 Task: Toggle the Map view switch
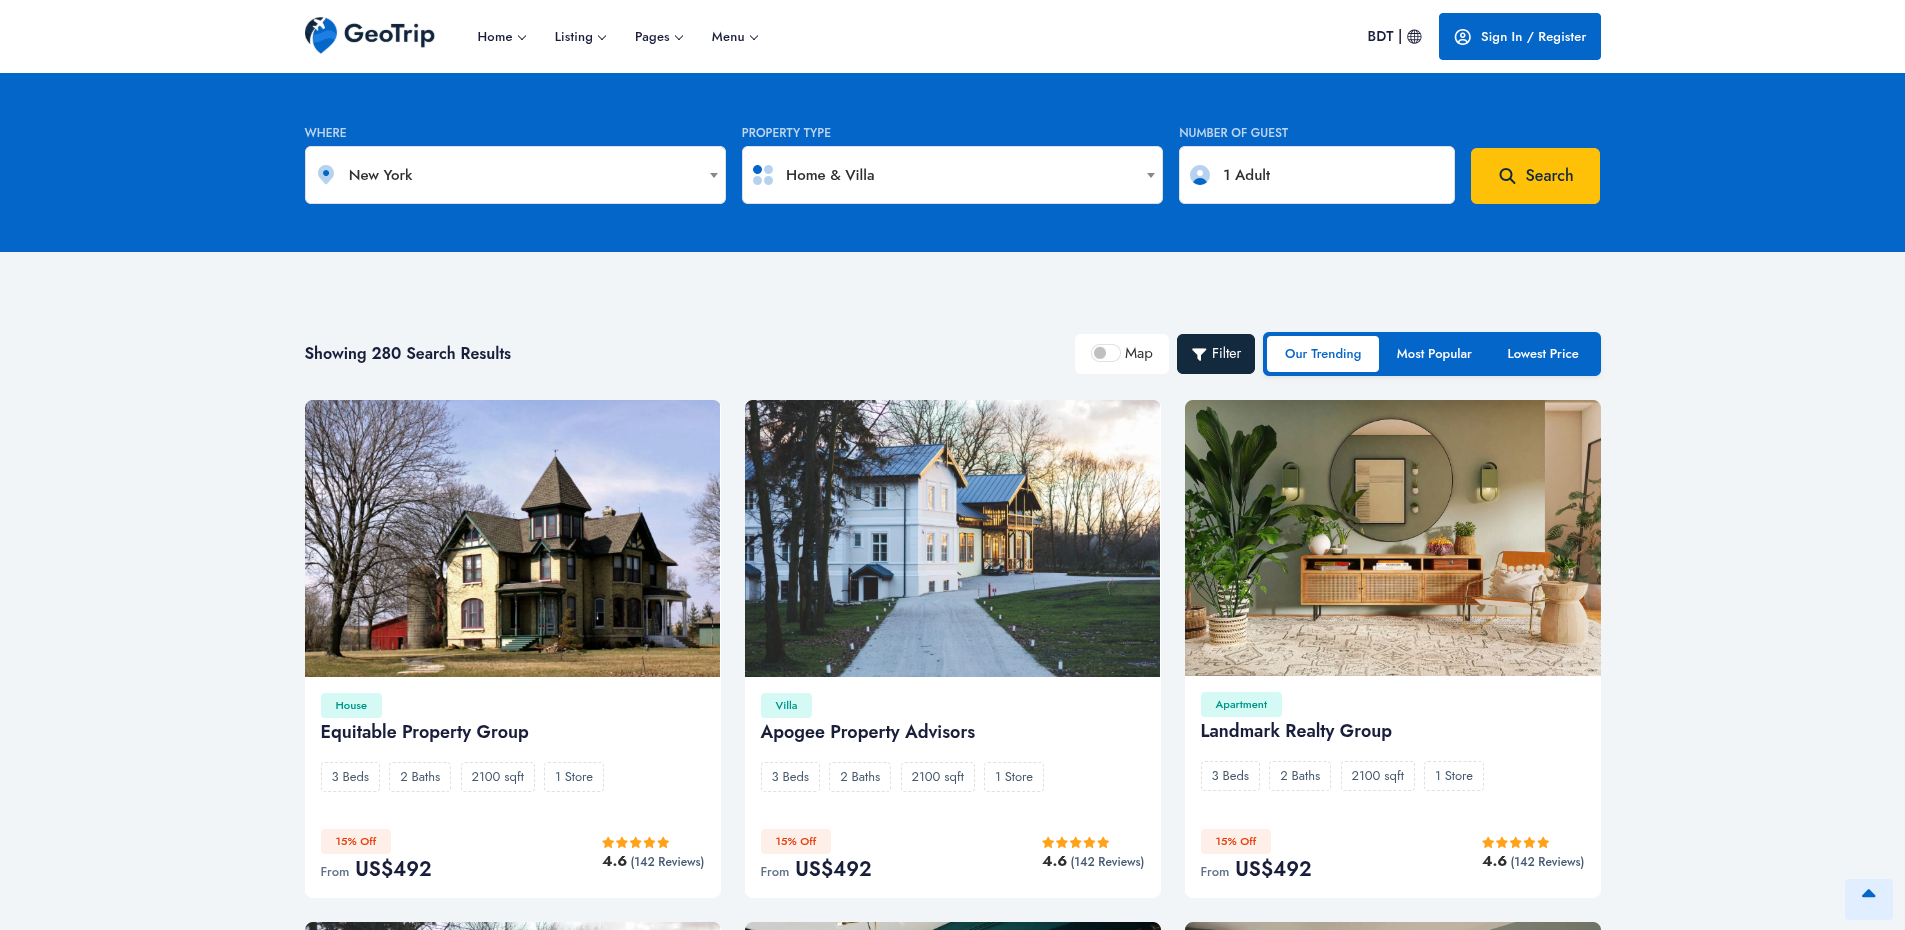tap(1105, 353)
